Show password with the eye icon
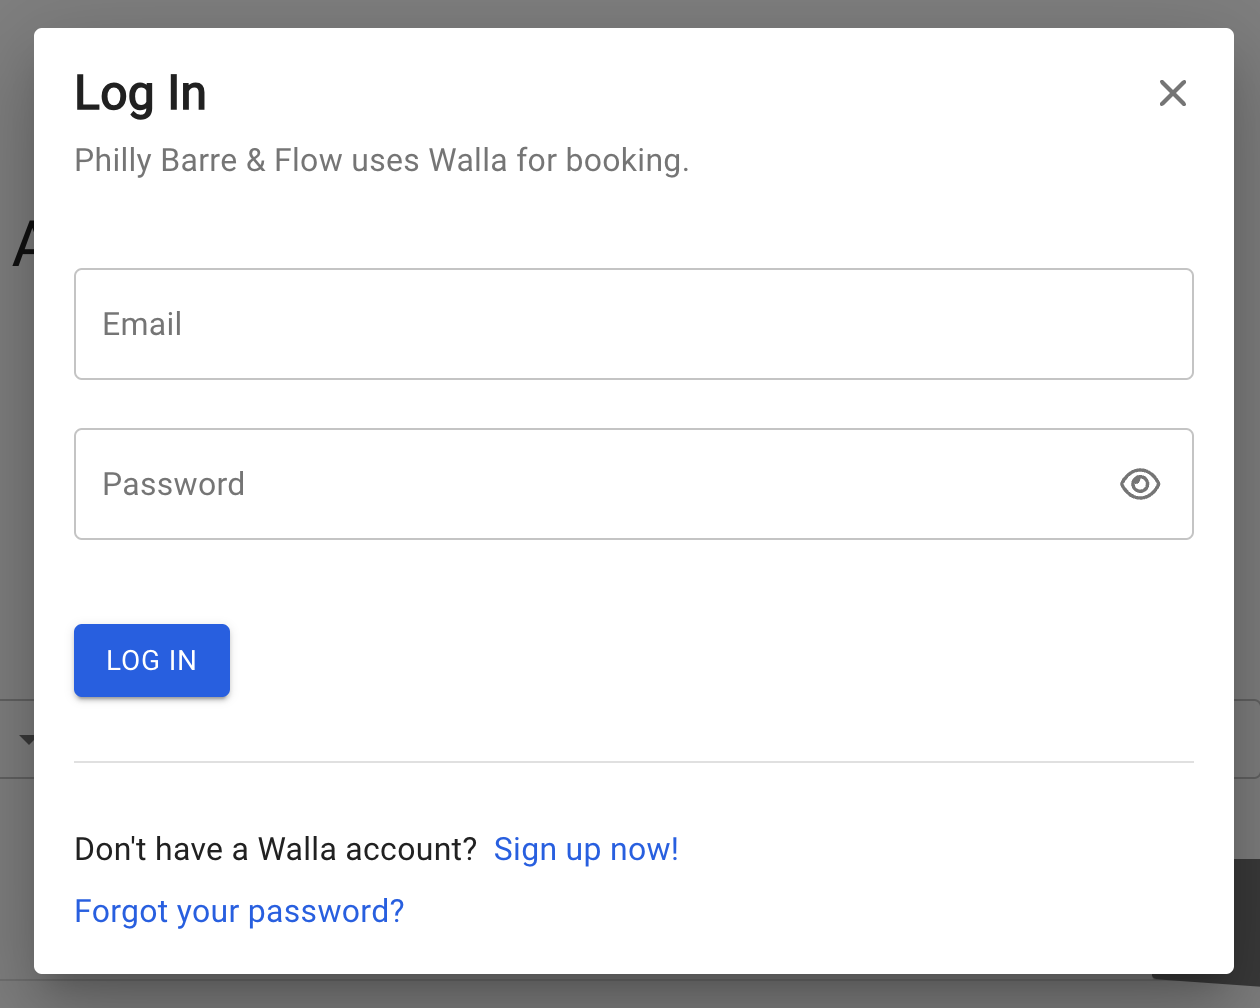1260x1008 pixels. tap(1139, 484)
